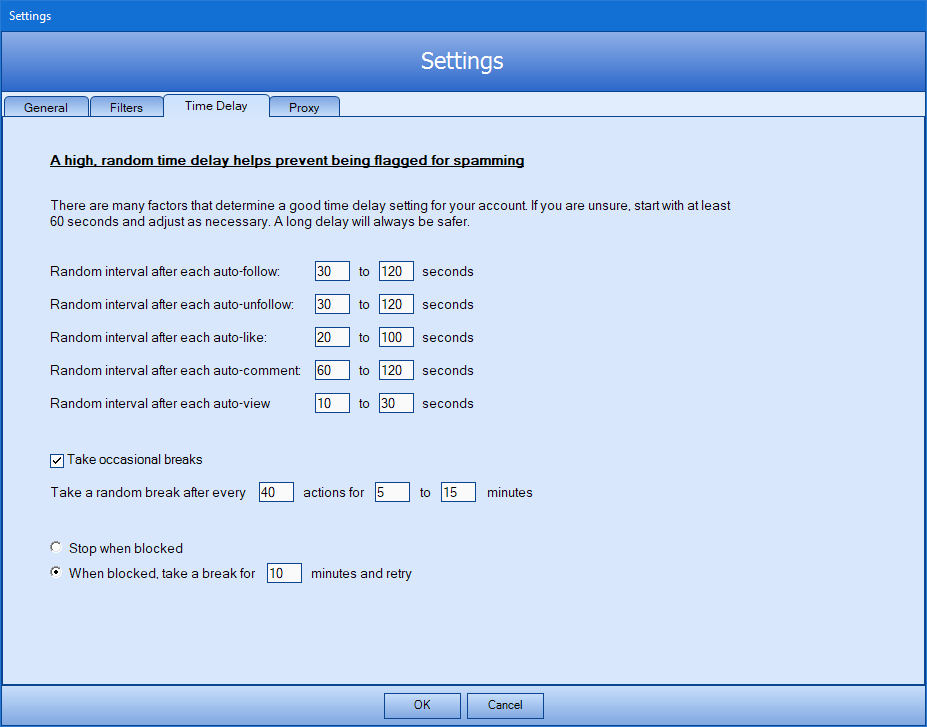Click the 'Random interval after each auto-unfollow:' label

pos(172,305)
